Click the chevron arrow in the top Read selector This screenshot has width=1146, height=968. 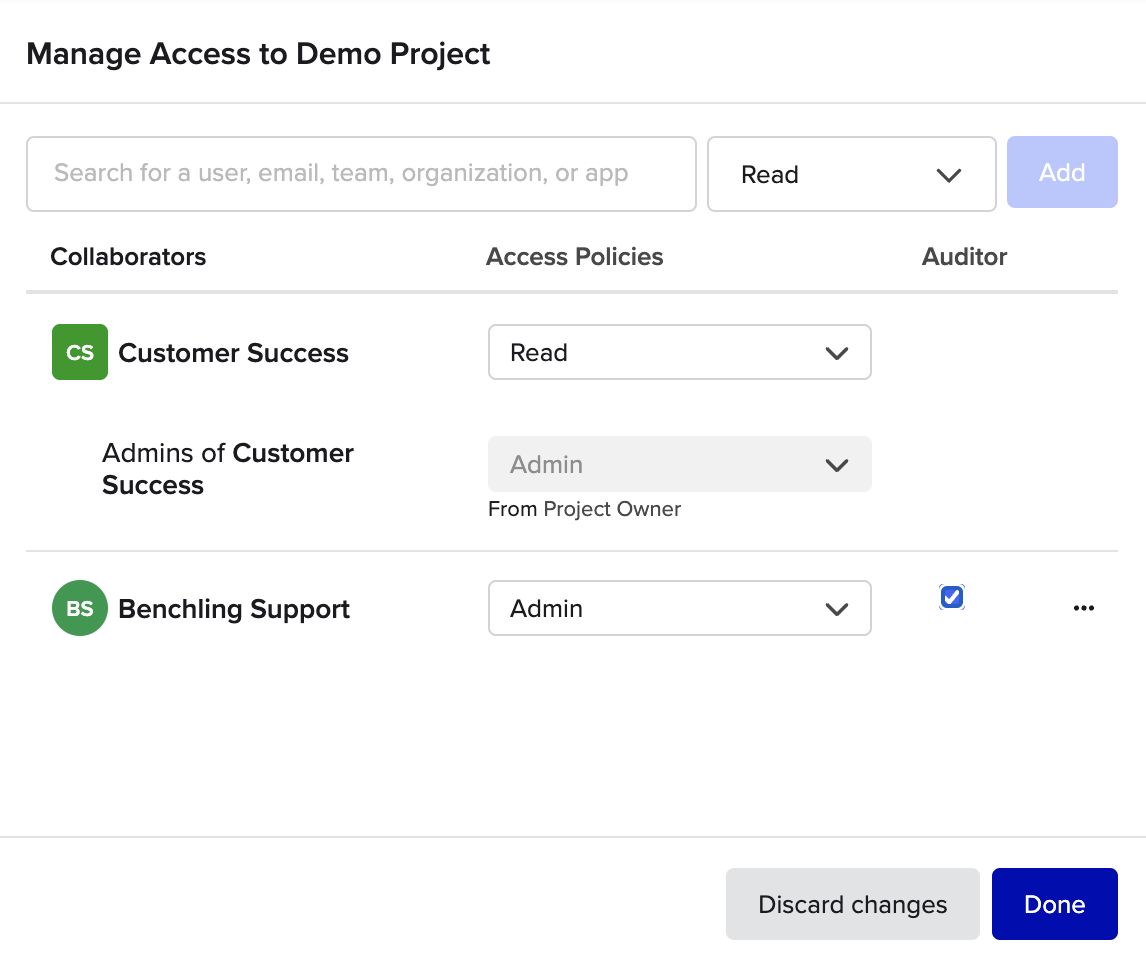(948, 175)
